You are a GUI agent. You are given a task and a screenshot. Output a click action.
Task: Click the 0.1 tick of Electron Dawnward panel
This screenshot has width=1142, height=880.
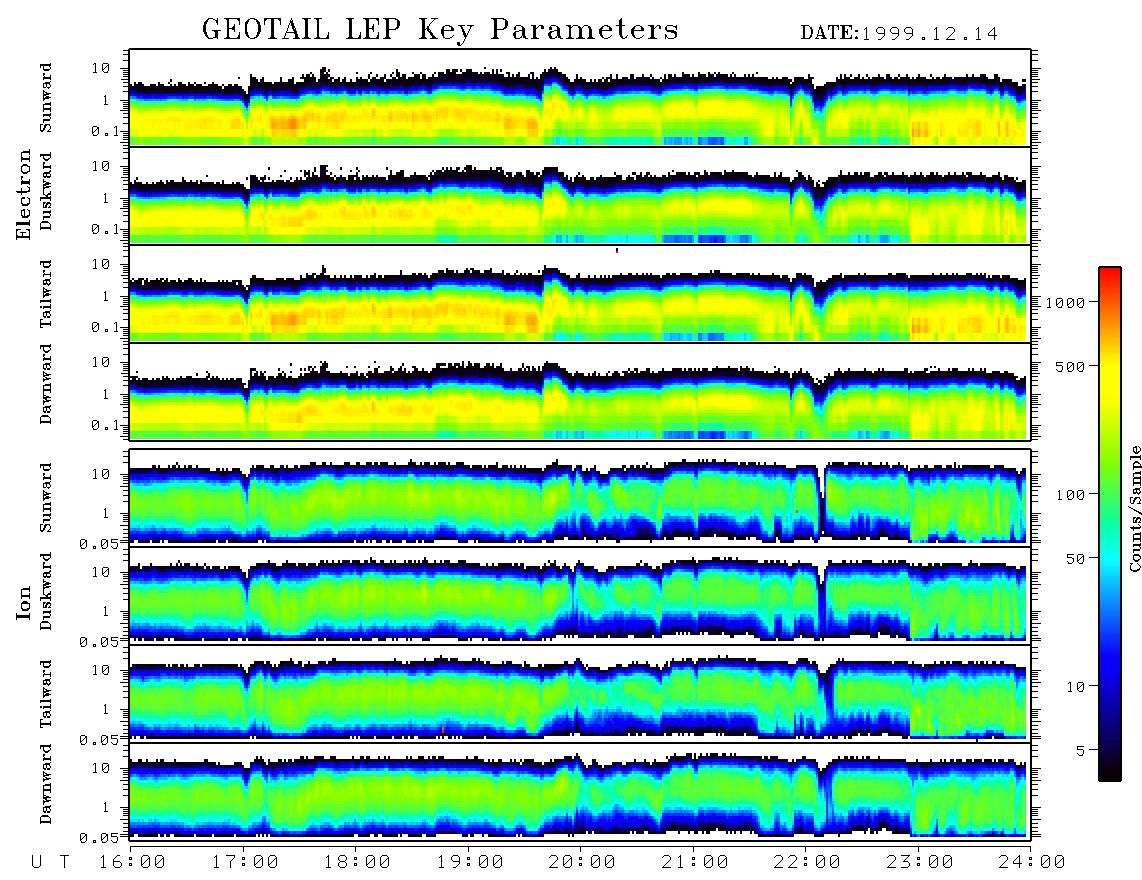(x=108, y=425)
